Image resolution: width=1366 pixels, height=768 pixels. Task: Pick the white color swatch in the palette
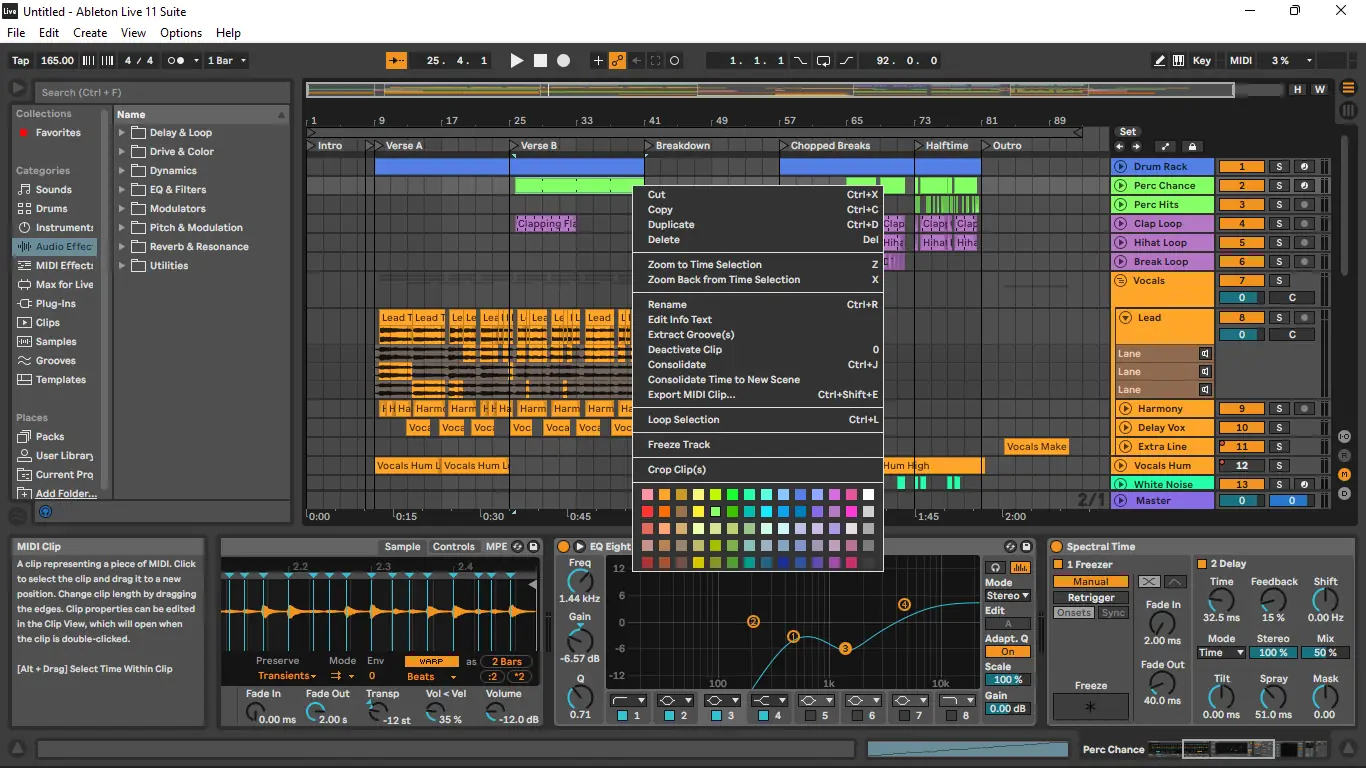click(x=868, y=495)
